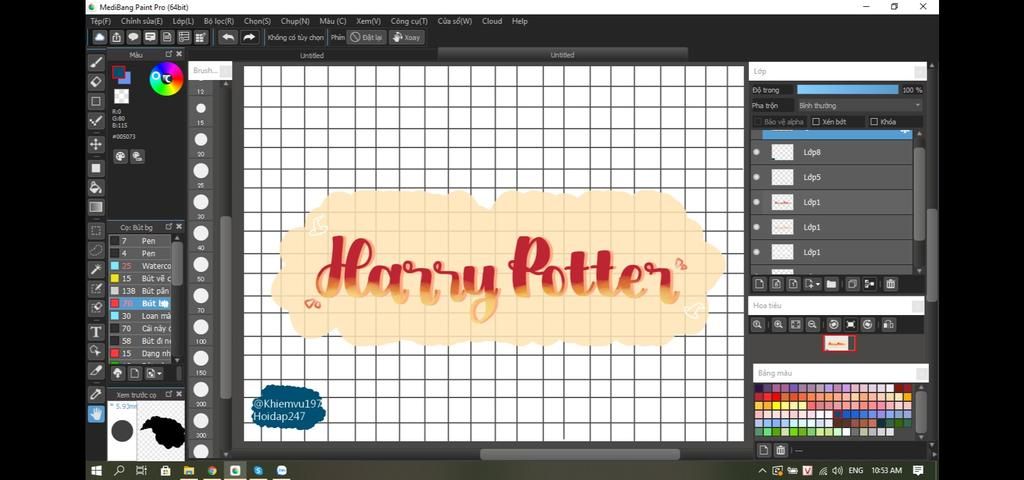
Task: Click the foreground color swatch
Action: 118,72
